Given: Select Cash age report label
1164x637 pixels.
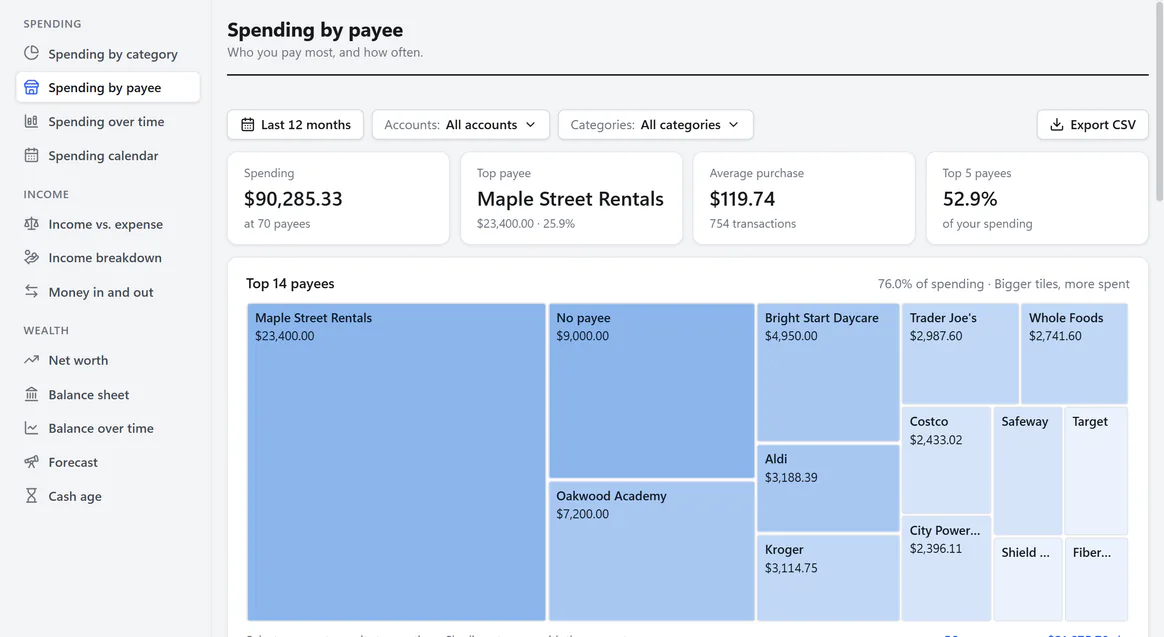Looking at the screenshot, I should [75, 496].
